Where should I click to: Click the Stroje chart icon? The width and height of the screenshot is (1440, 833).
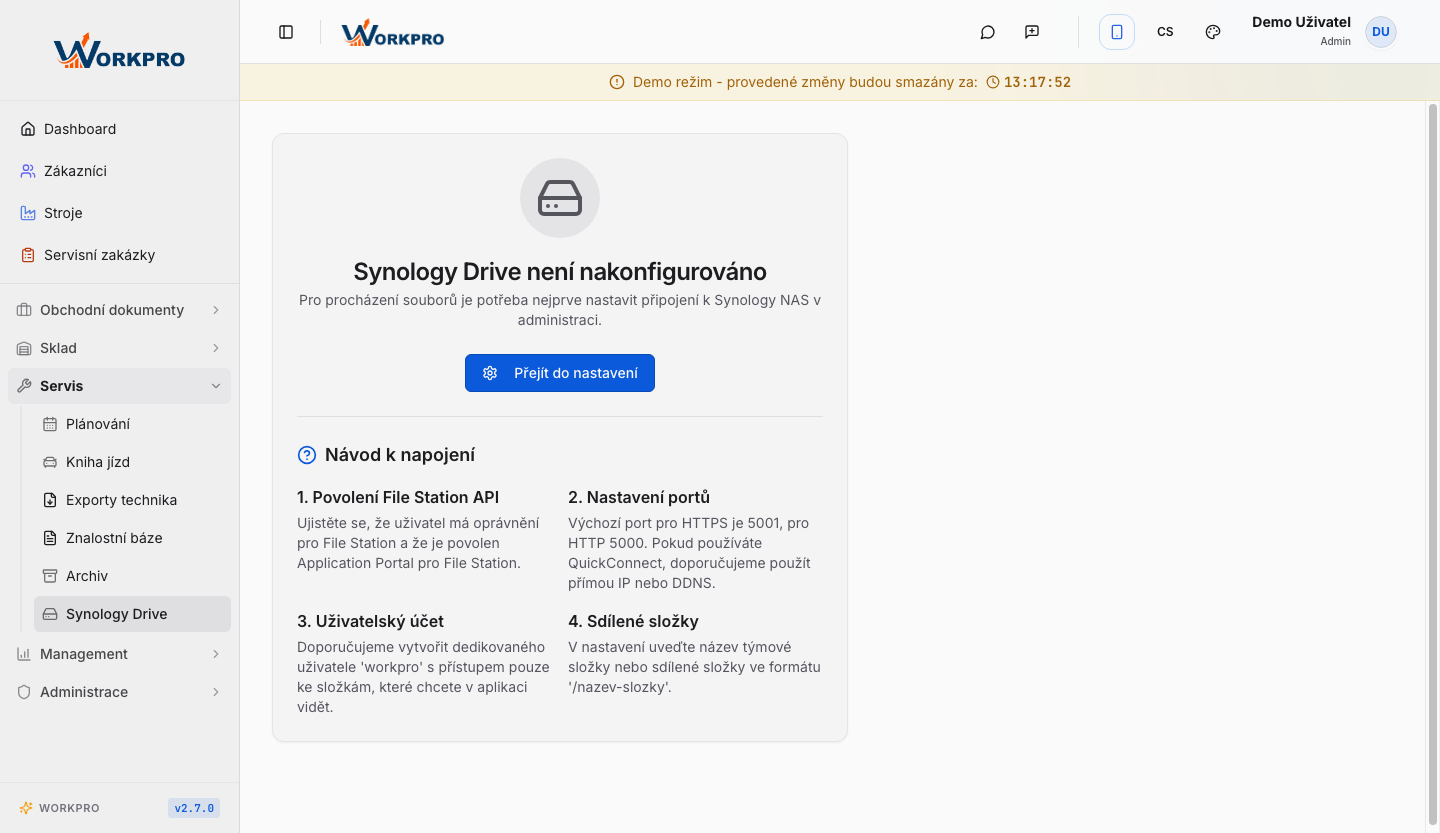coord(28,213)
